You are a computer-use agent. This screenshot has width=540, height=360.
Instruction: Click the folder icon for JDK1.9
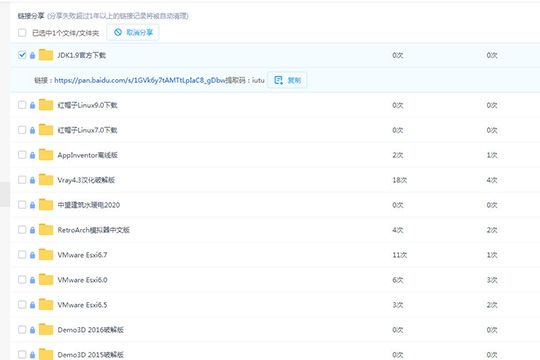(x=46, y=55)
